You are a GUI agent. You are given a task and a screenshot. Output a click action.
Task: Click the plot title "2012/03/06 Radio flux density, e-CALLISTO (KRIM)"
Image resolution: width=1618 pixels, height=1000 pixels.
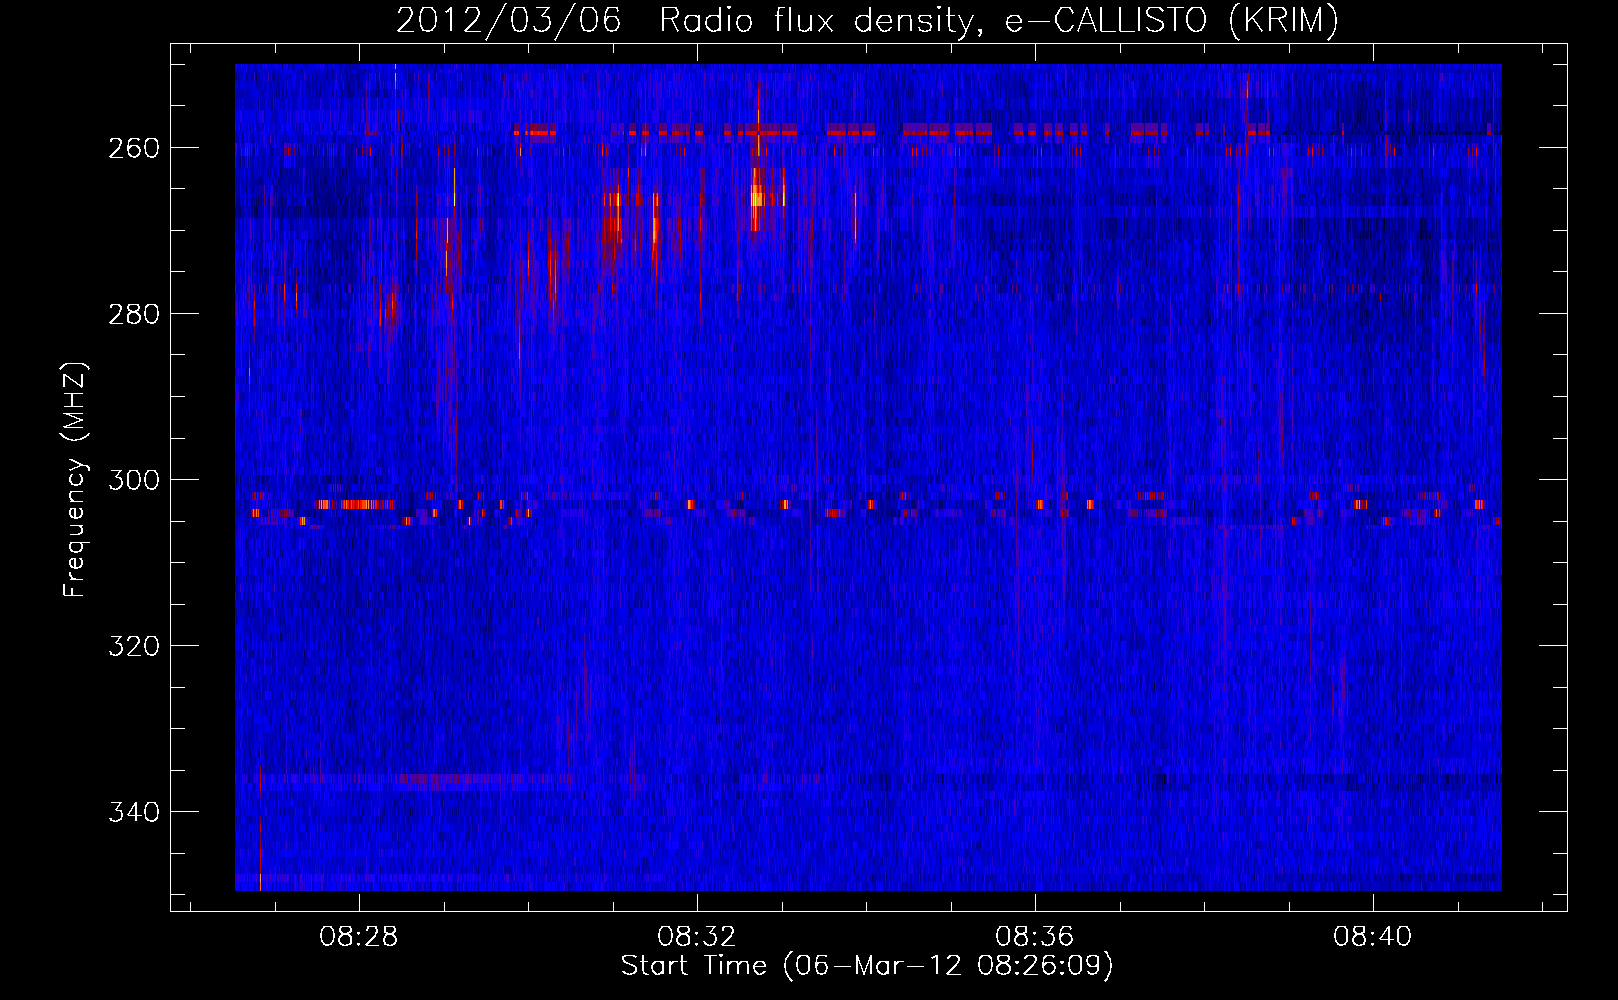867,20
